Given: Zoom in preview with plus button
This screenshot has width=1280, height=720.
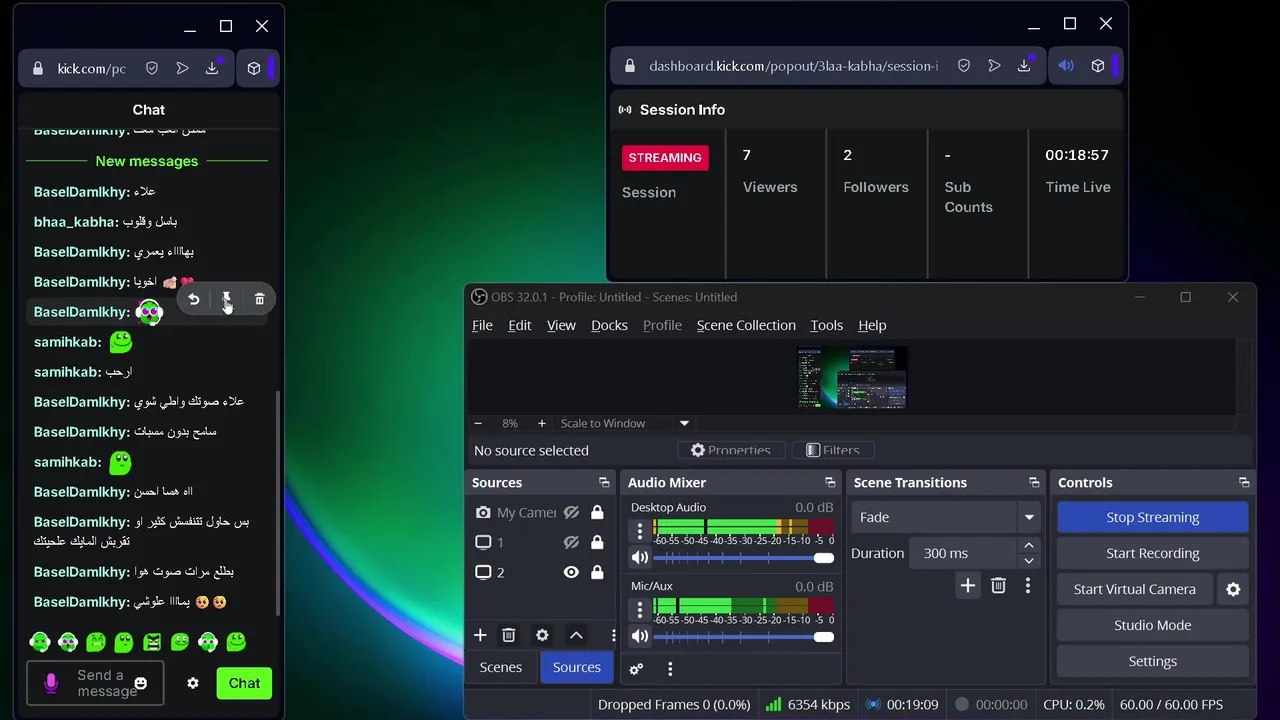Looking at the screenshot, I should pos(541,424).
